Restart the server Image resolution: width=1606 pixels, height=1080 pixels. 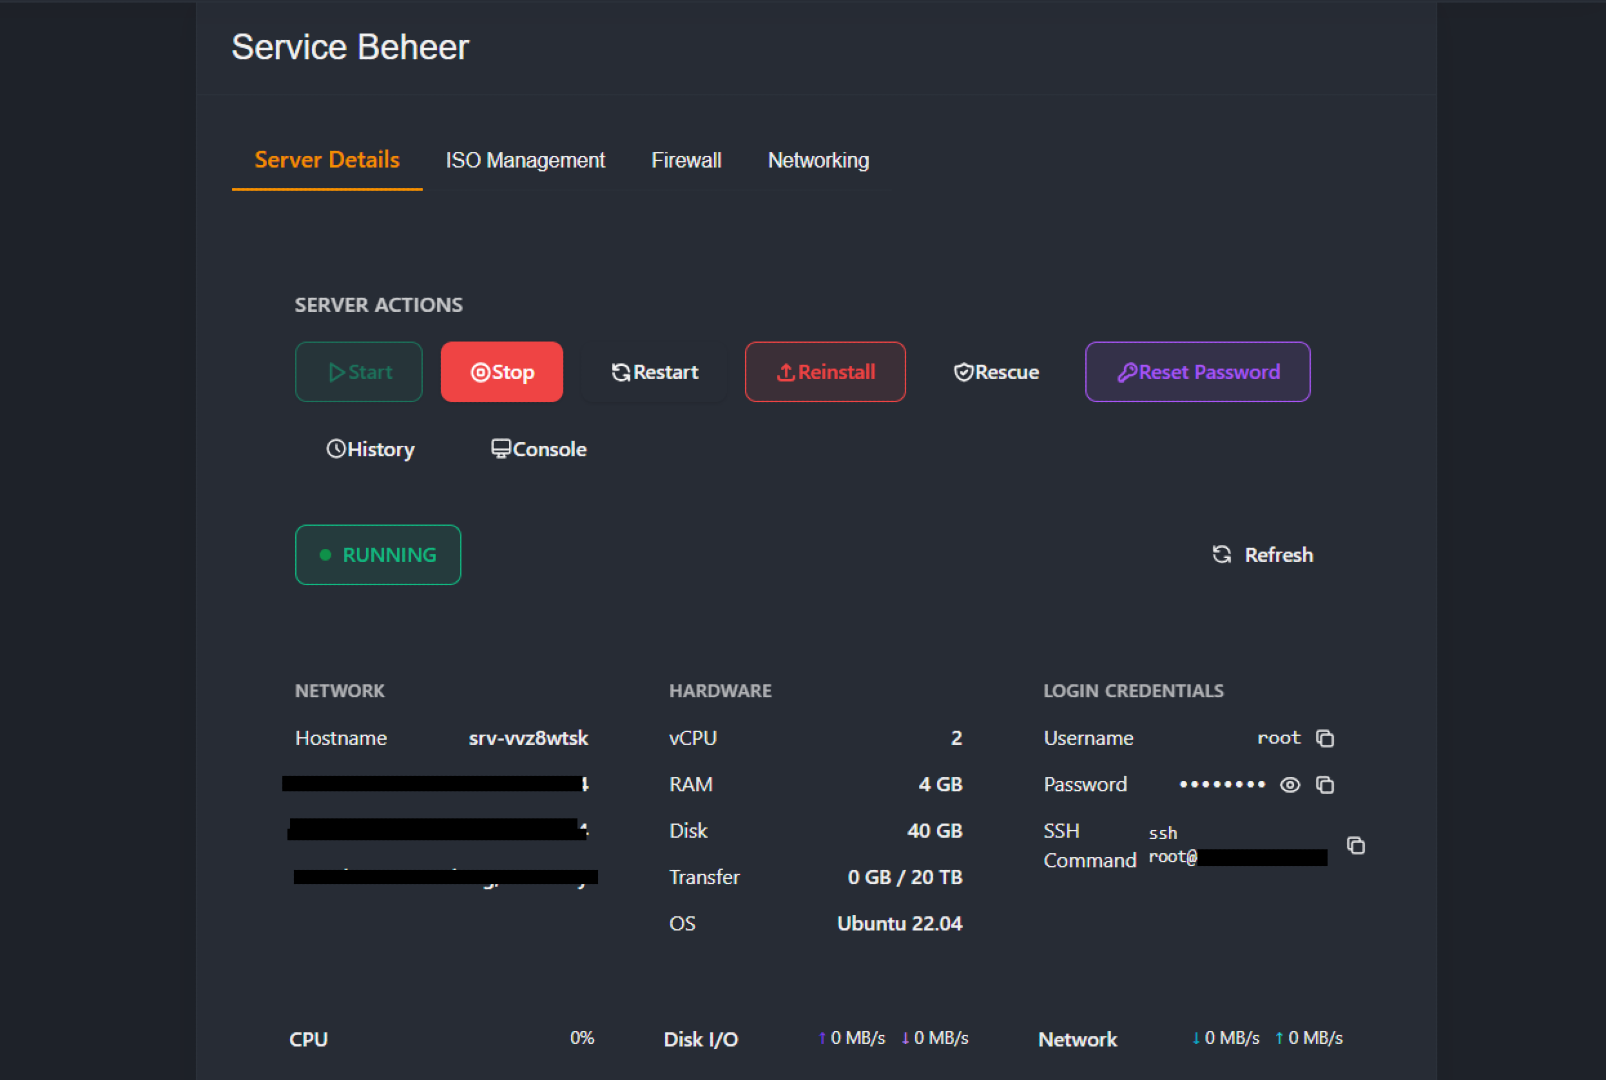[x=655, y=372]
